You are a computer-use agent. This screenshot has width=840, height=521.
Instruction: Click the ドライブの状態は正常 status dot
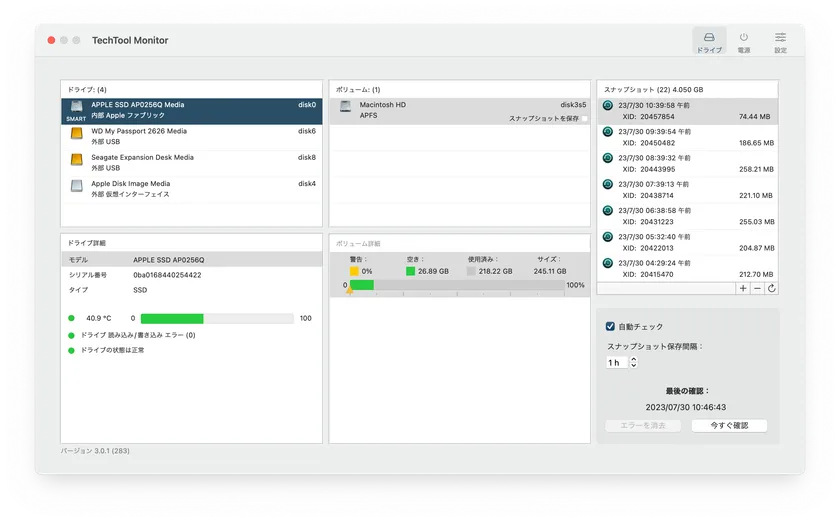click(x=71, y=351)
